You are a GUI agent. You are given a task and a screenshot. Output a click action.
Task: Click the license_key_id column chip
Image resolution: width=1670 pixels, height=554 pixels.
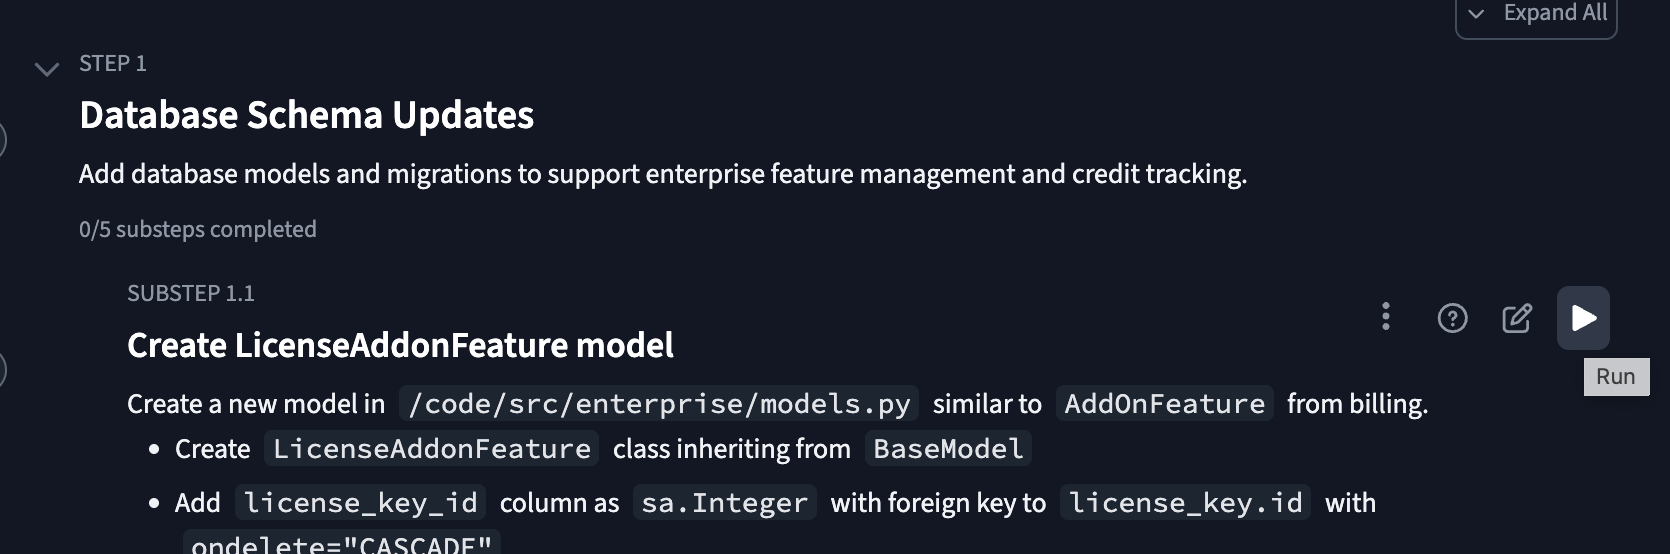coord(360,503)
